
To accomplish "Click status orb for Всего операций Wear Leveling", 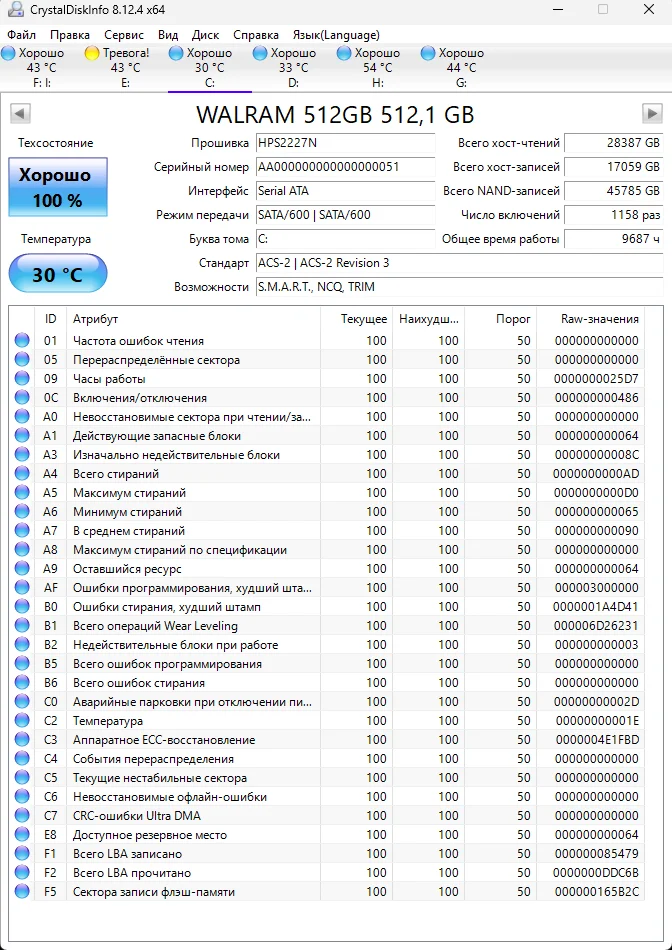I will click(x=22, y=625).
